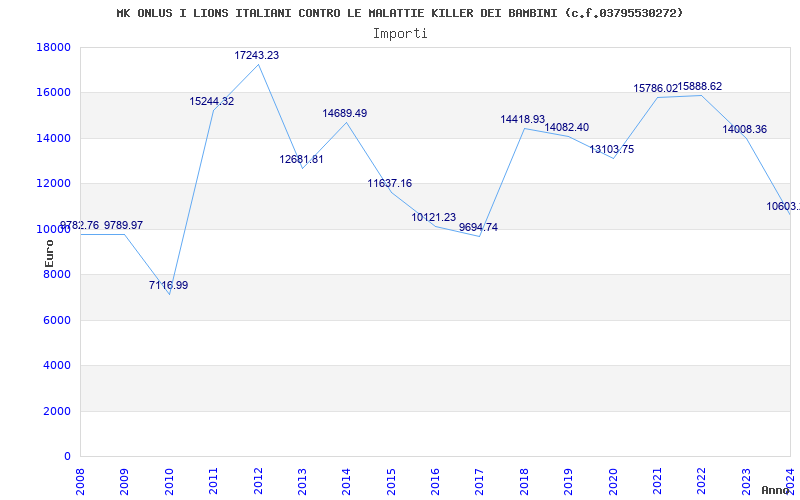Screen dimensions: 800x500
Task: Click the data label 15244.32
Action: coord(212,102)
